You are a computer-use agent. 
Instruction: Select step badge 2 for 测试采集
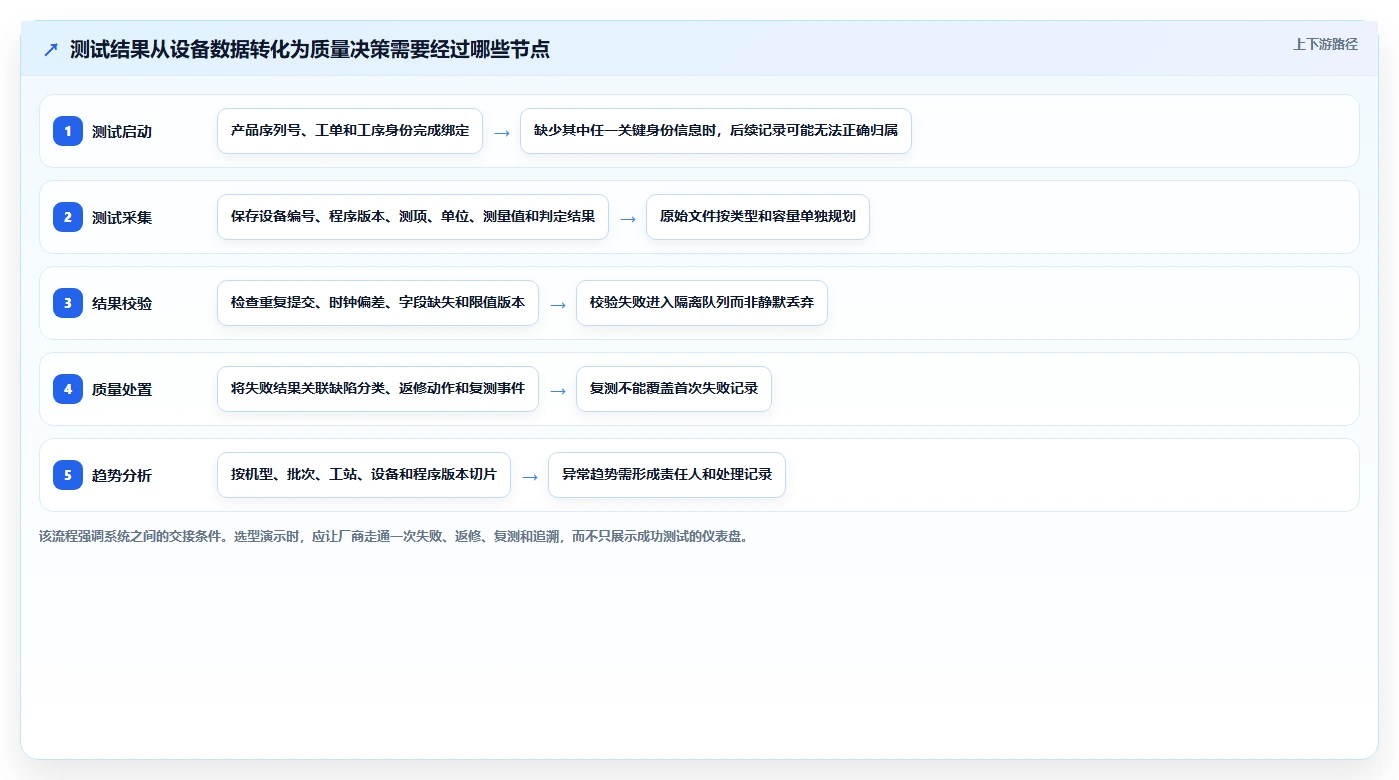[68, 217]
